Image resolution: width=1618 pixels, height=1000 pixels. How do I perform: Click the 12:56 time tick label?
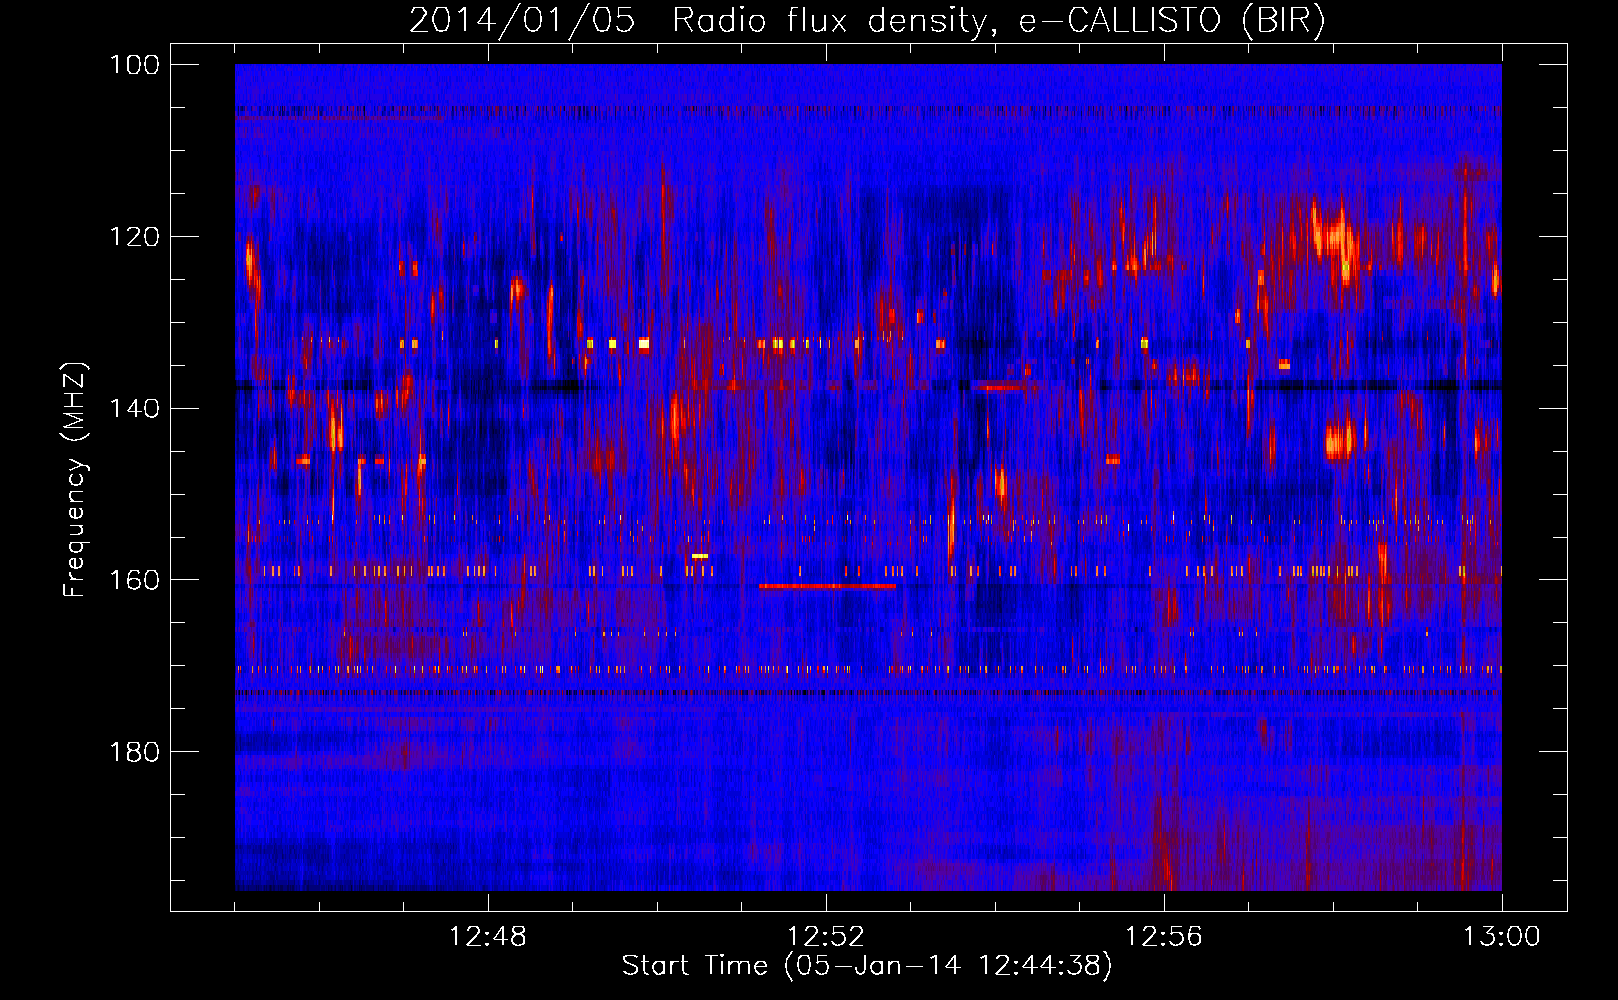(1164, 937)
